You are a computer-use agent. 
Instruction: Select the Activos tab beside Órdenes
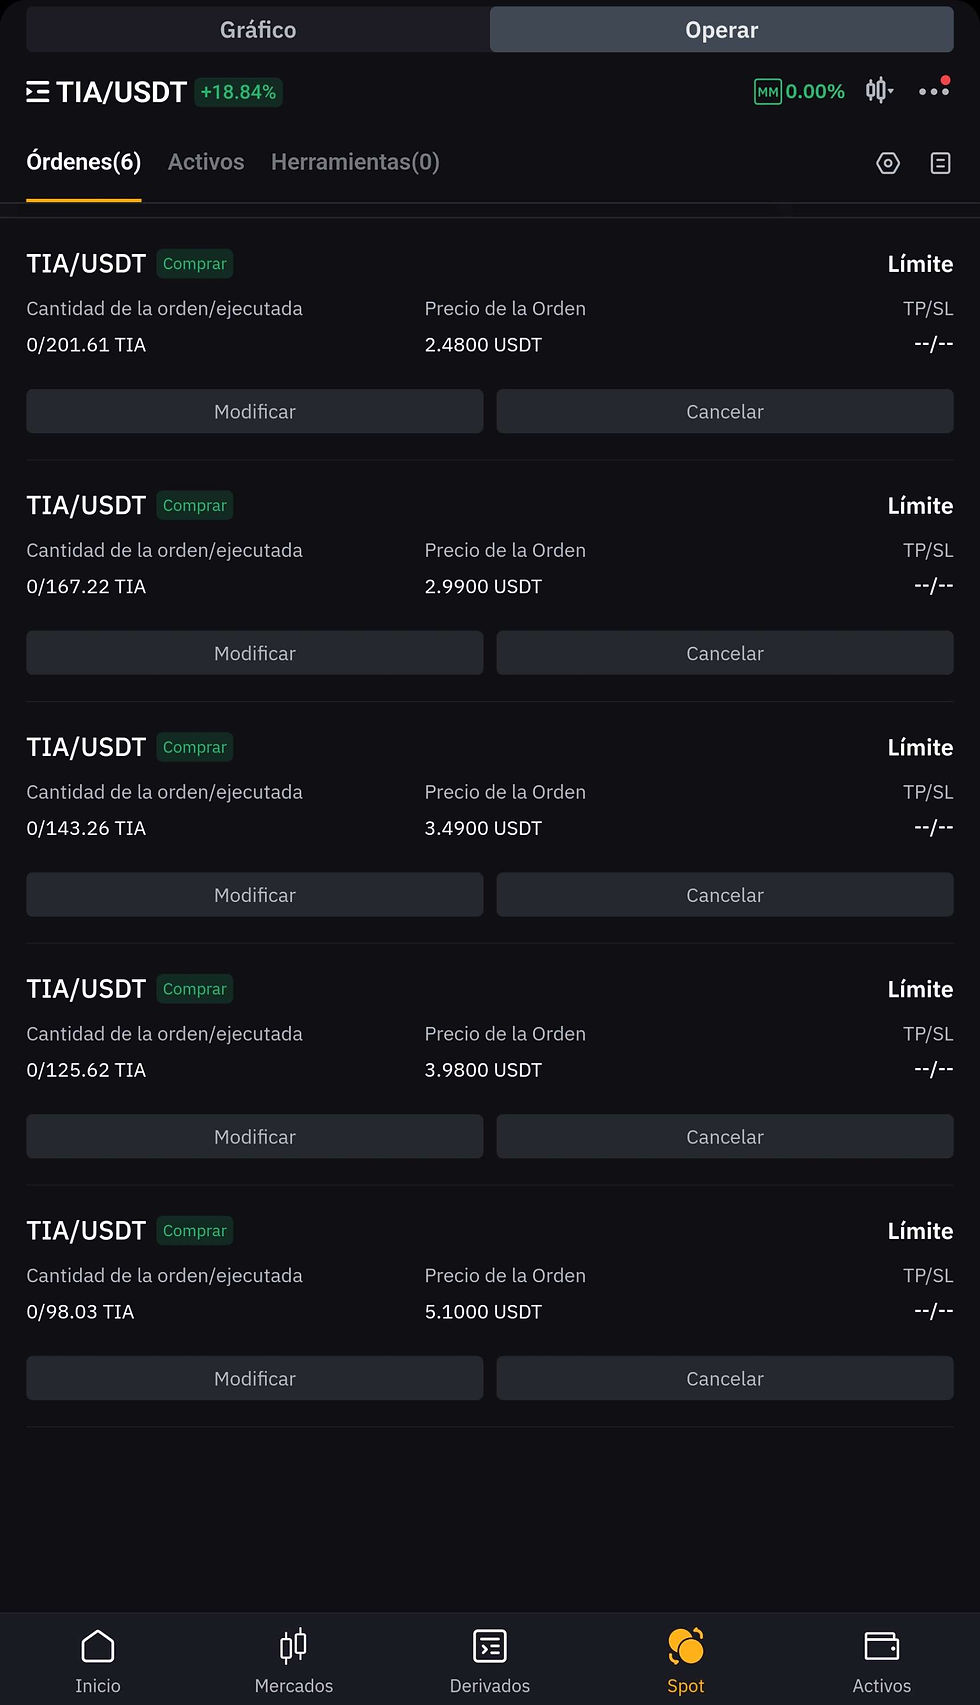(x=206, y=162)
